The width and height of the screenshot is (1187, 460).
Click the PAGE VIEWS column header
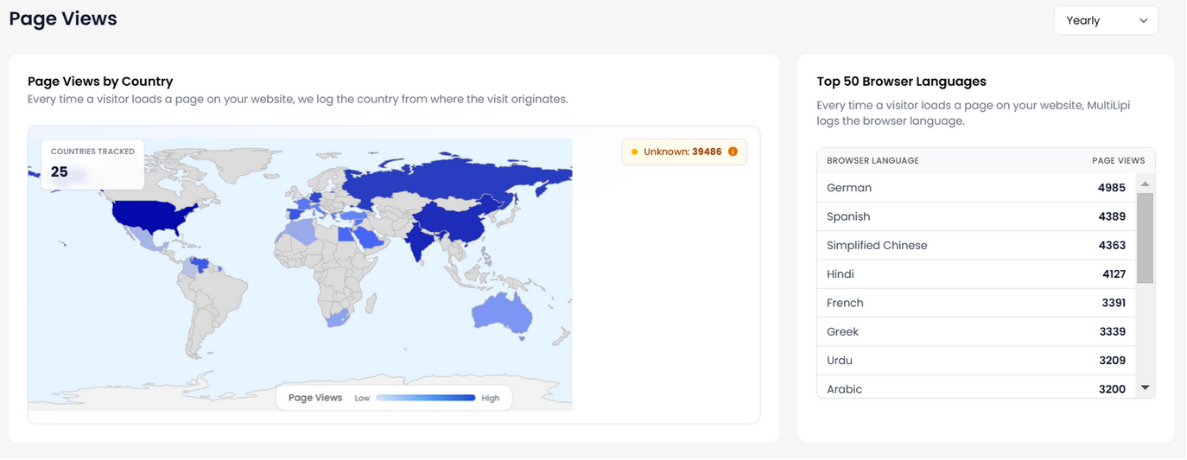tap(1118, 160)
